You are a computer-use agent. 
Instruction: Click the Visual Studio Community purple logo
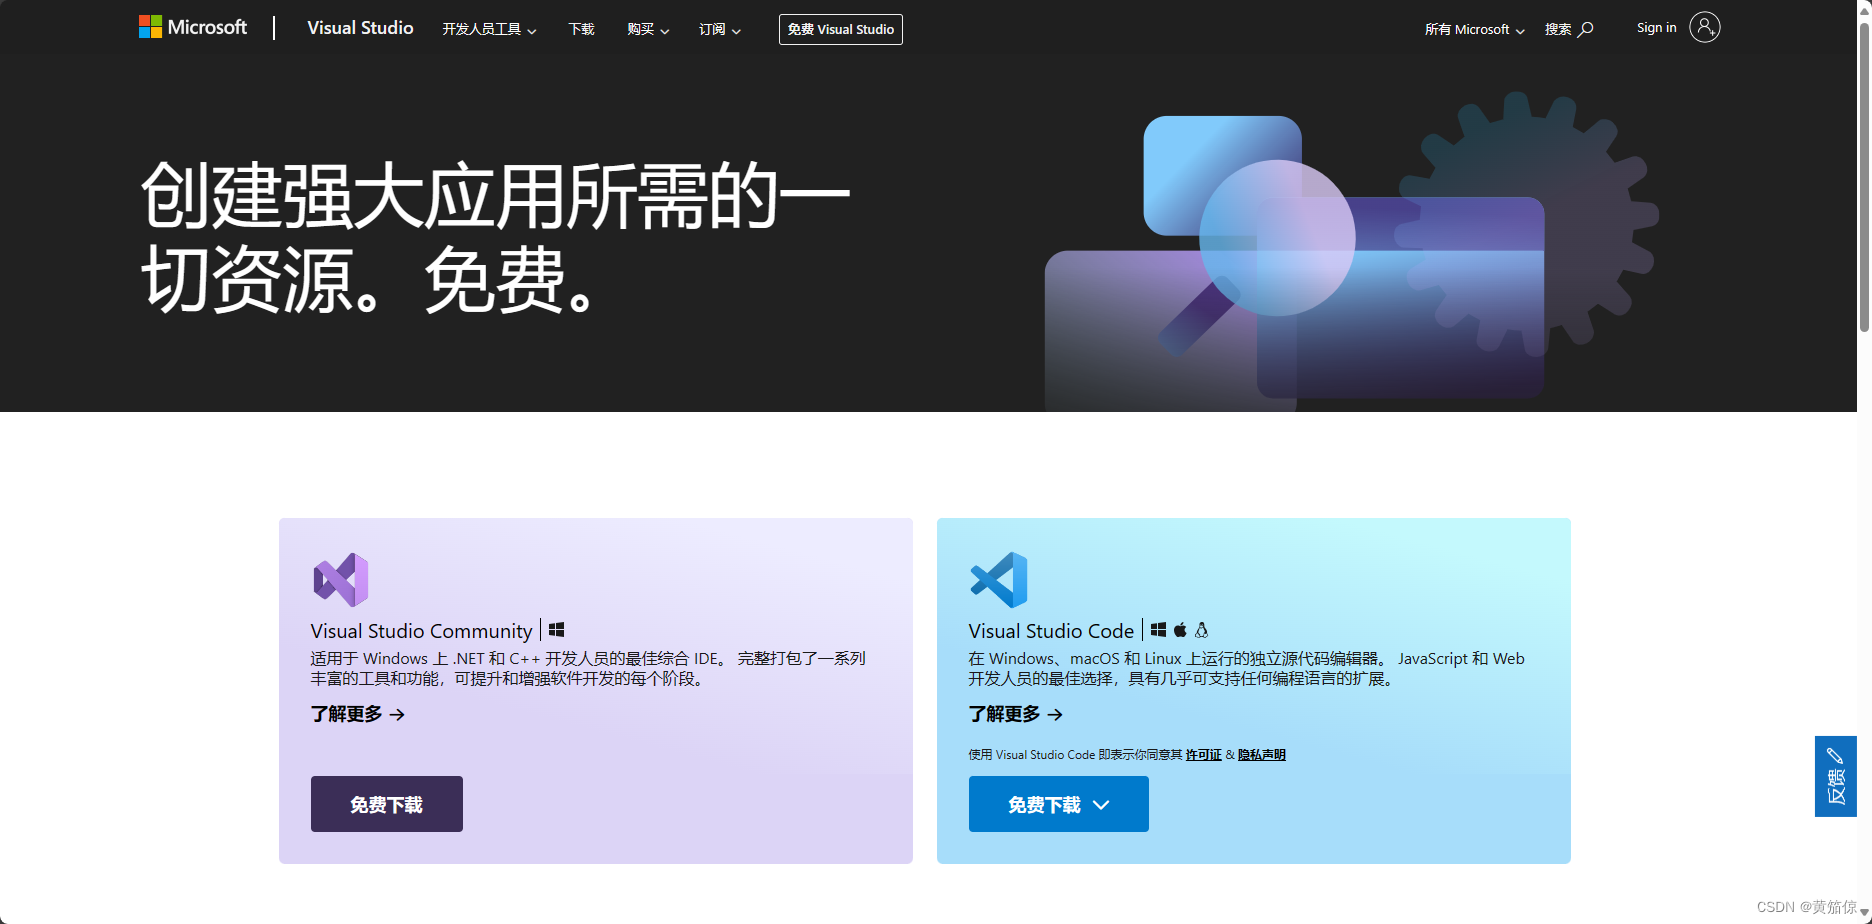(x=341, y=580)
